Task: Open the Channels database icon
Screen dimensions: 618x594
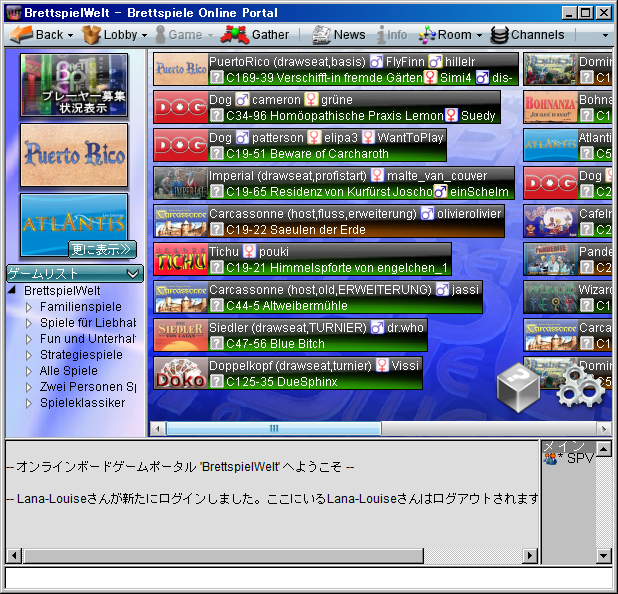Action: click(500, 35)
